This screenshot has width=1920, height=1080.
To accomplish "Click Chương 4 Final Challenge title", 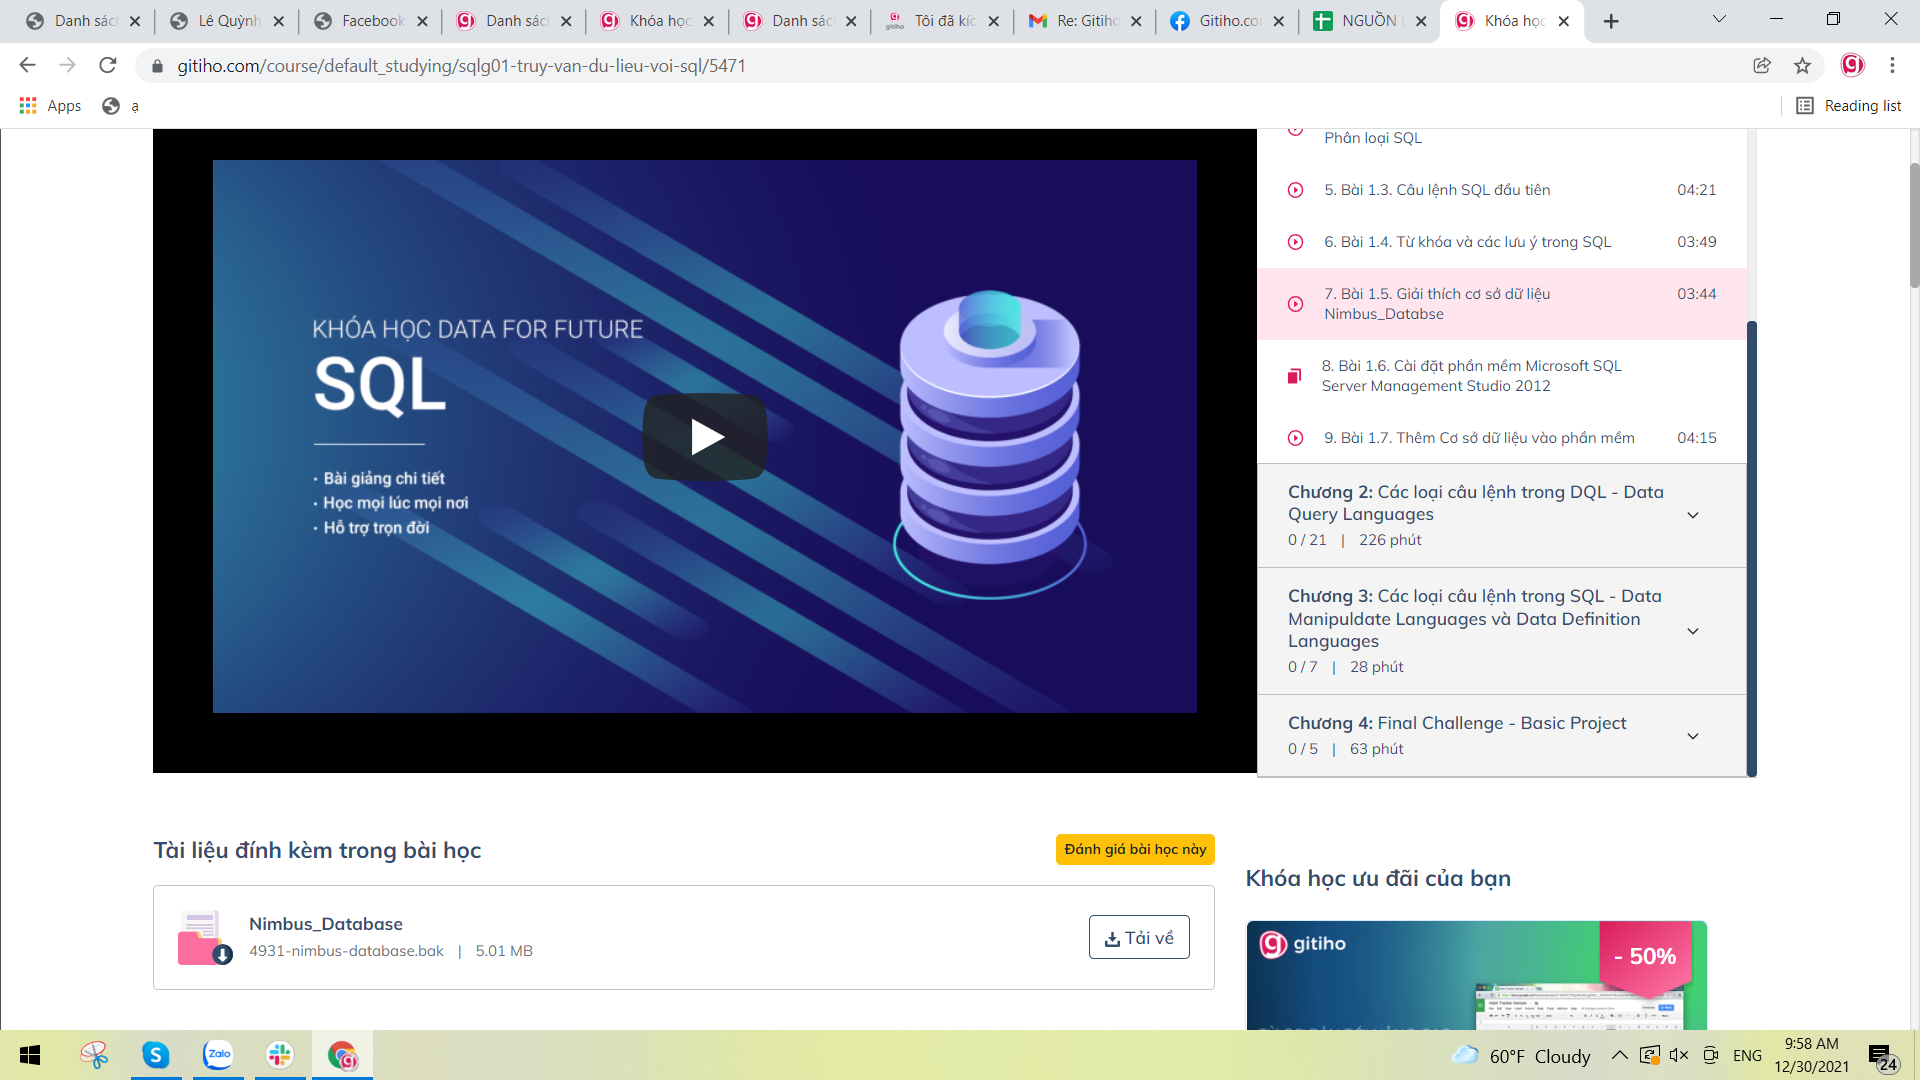I will [x=1457, y=723].
